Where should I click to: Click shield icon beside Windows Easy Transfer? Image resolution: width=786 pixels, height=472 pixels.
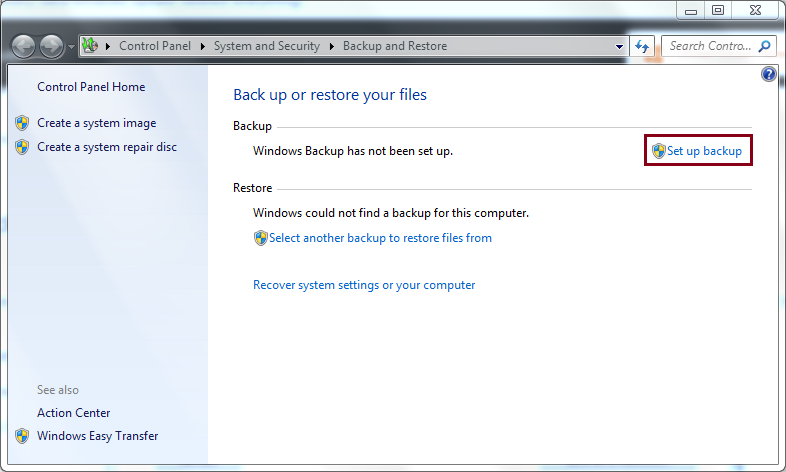point(22,436)
